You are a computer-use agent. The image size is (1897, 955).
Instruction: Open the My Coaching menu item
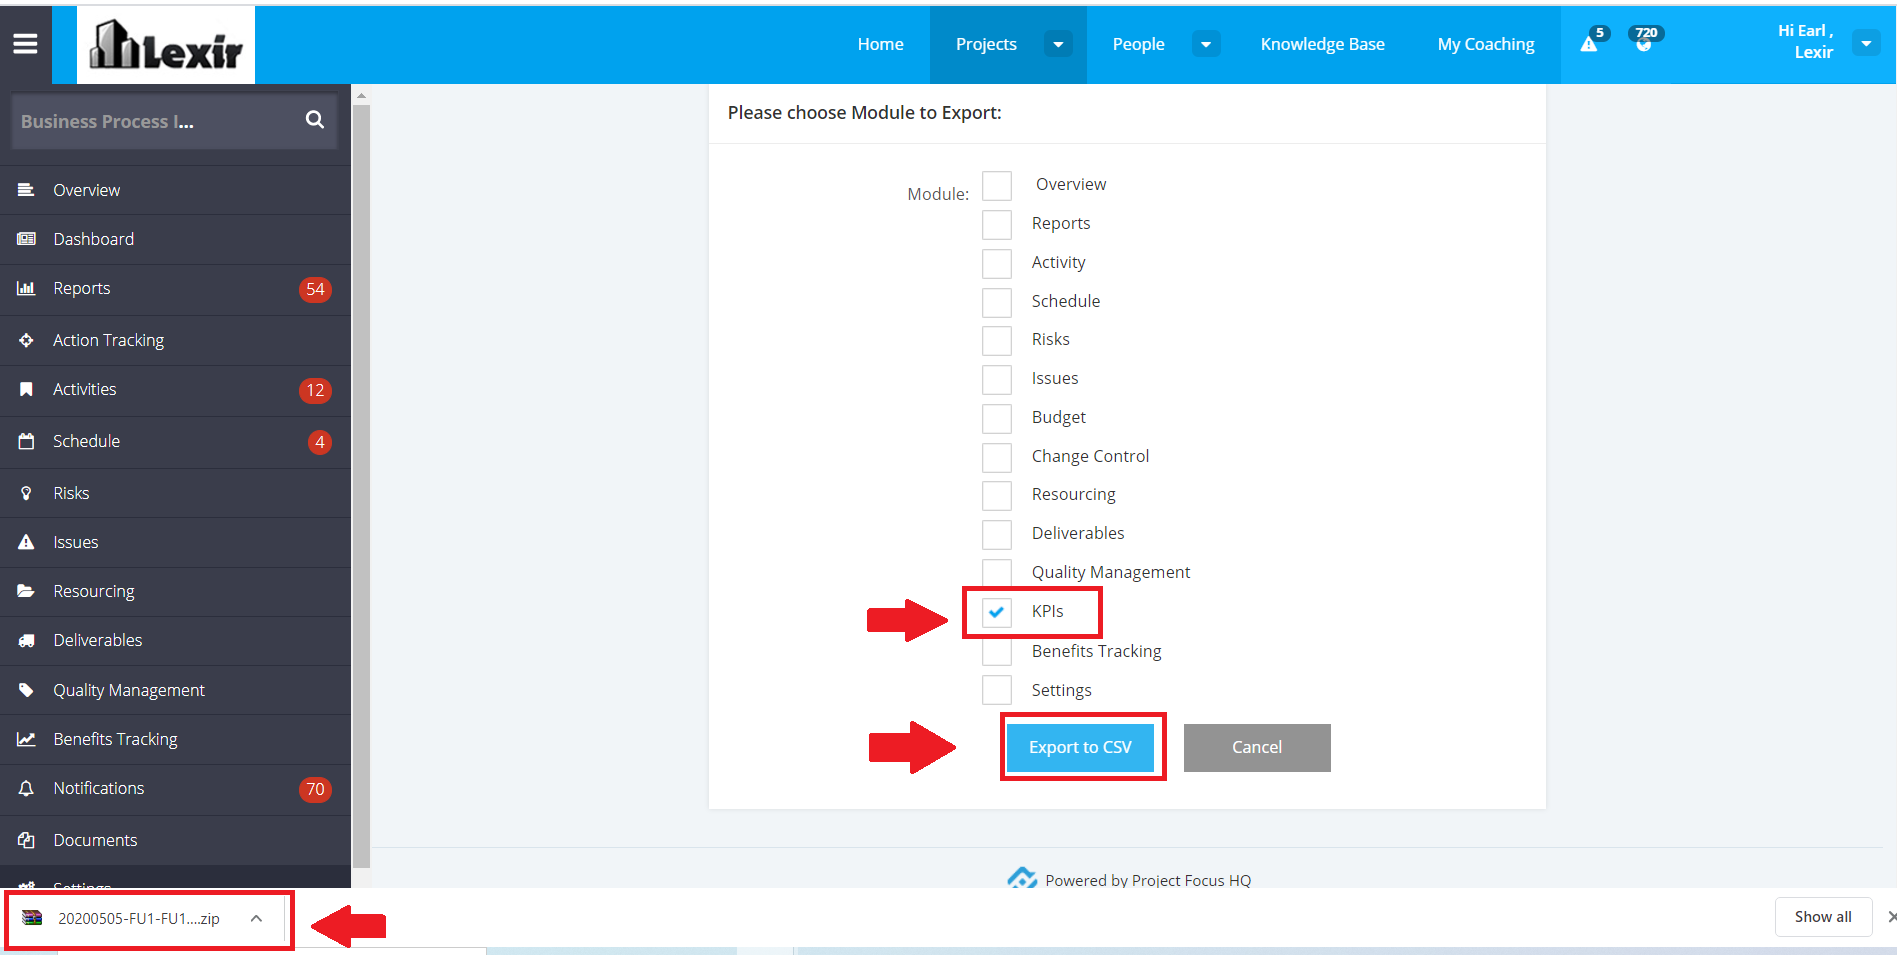(1486, 44)
